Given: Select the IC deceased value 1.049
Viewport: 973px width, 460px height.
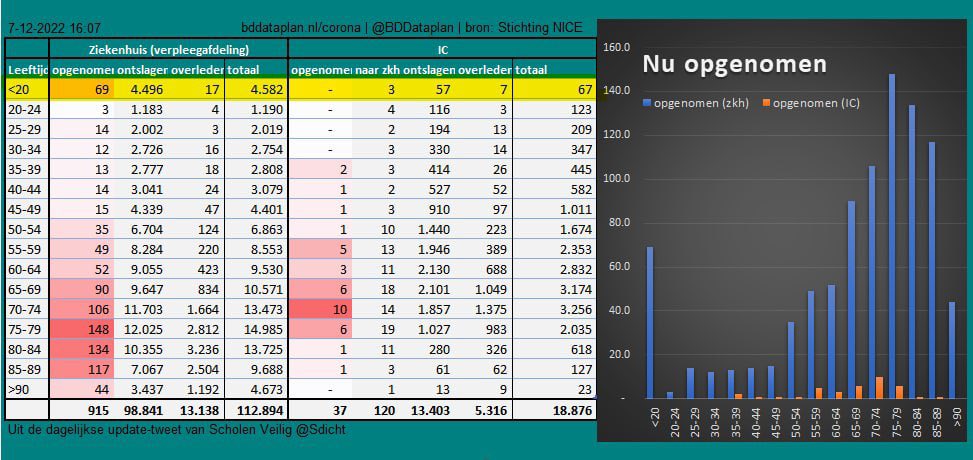Looking at the screenshot, I should click(x=491, y=289).
